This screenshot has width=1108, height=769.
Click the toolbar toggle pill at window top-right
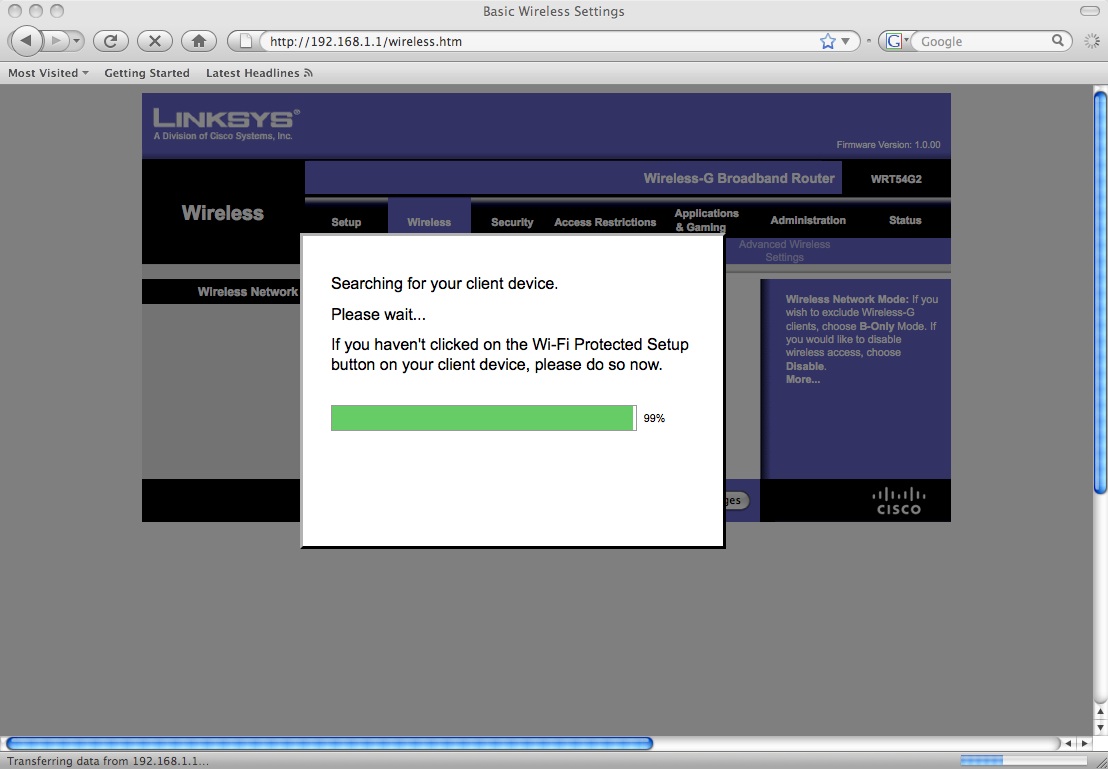point(1090,11)
